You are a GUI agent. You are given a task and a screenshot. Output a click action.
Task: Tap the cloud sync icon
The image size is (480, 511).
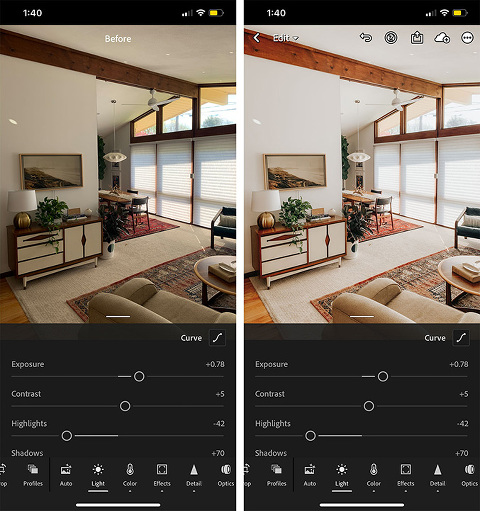tap(442, 38)
